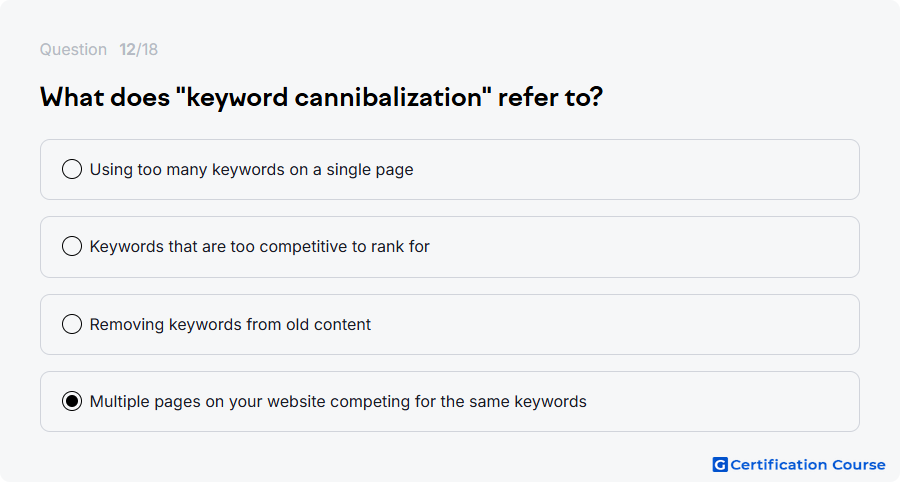Choose the 'Keywords that are too competitive' radio button
Viewport: 900px width, 482px height.
click(72, 246)
